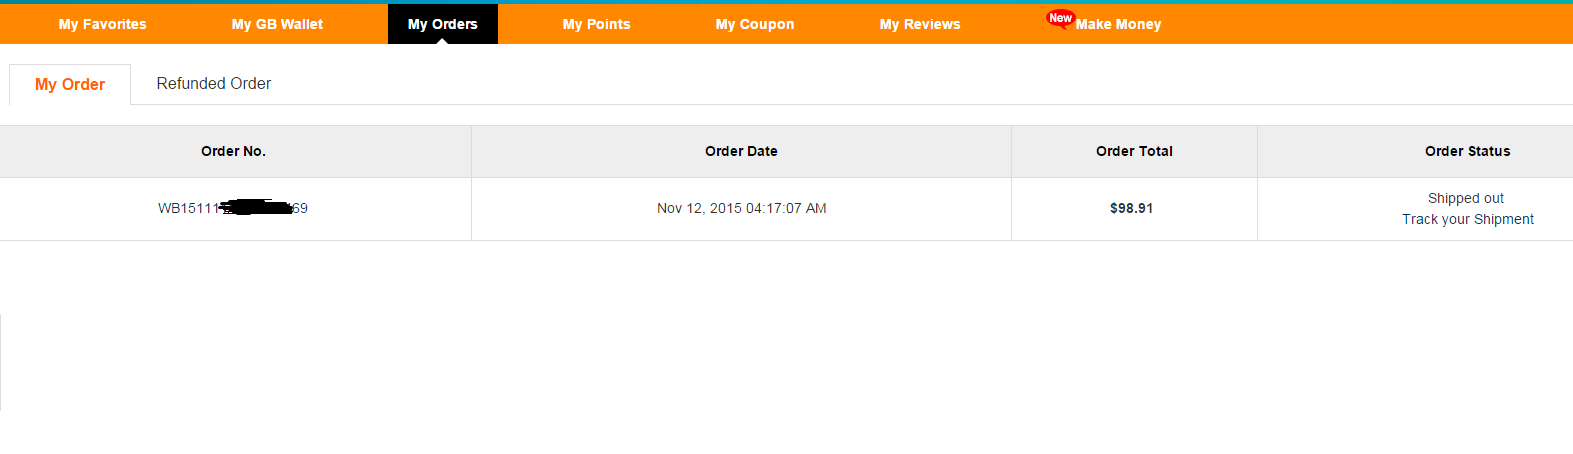Track your Shipment for this order
The image size is (1573, 454).
(x=1468, y=219)
